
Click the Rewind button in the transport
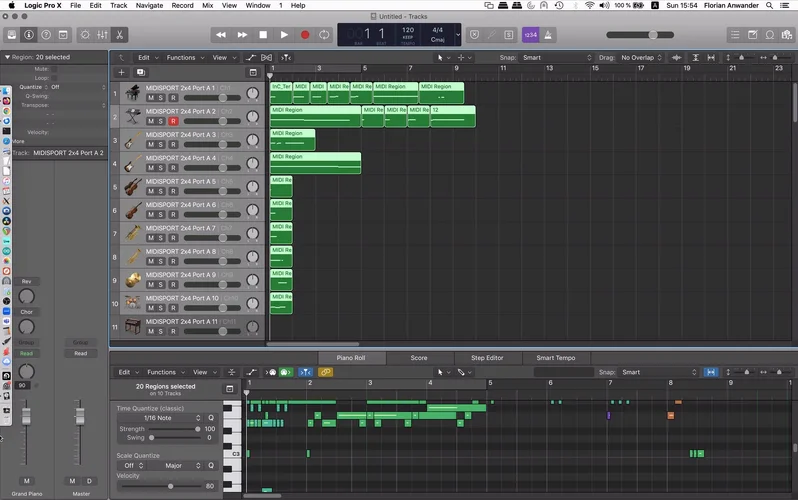222,35
